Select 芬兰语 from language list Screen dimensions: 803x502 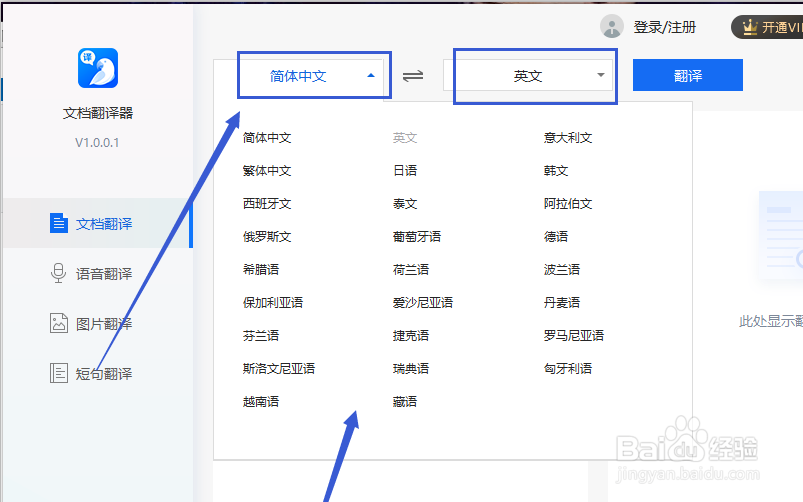click(261, 336)
